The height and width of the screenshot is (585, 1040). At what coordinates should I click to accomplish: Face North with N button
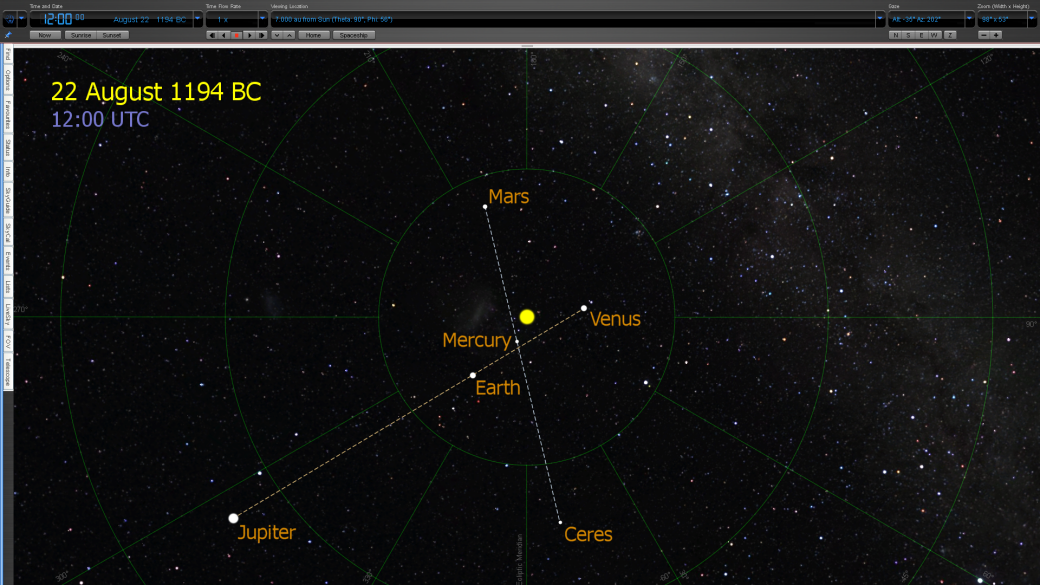point(895,35)
